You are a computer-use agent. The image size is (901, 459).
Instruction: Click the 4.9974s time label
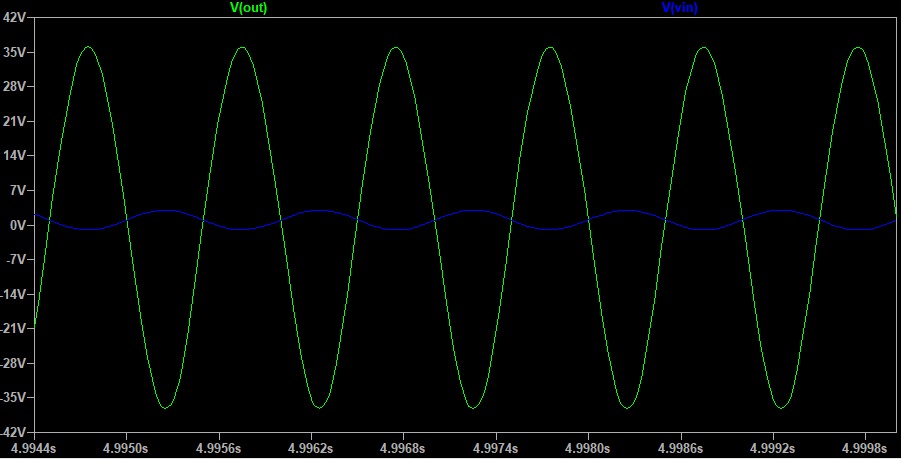tap(495, 448)
